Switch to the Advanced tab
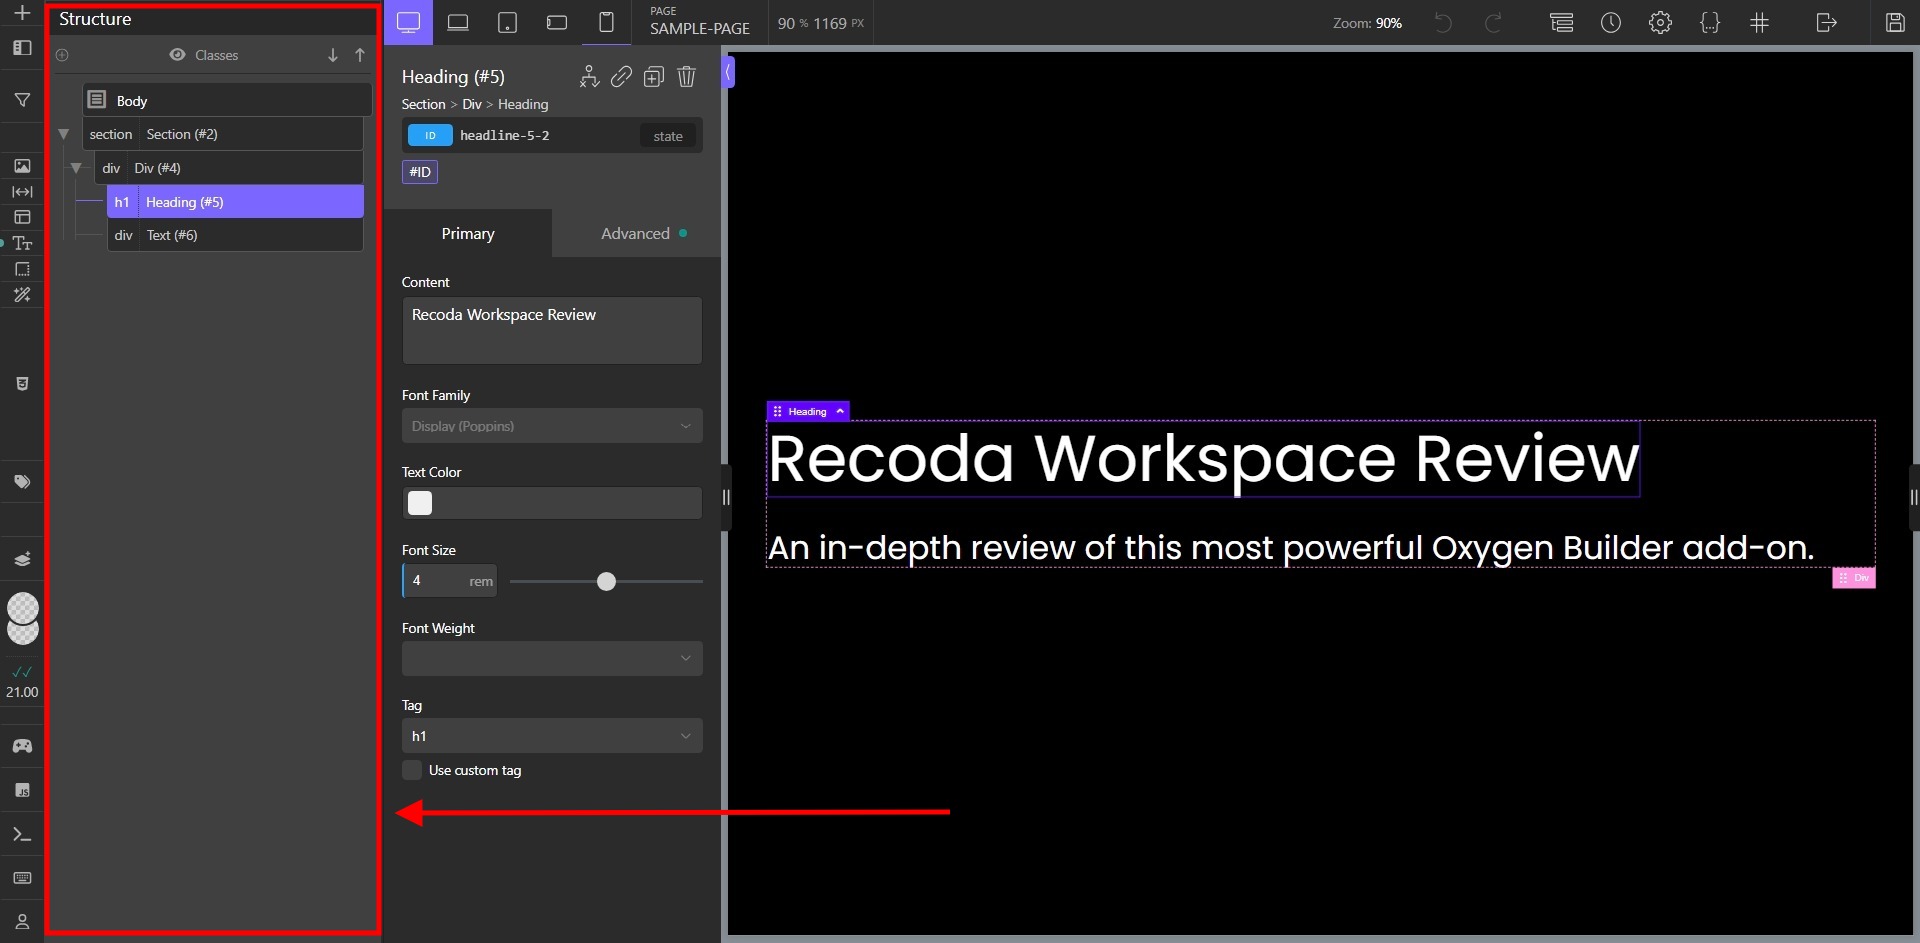The height and width of the screenshot is (943, 1920). pyautogui.click(x=637, y=233)
